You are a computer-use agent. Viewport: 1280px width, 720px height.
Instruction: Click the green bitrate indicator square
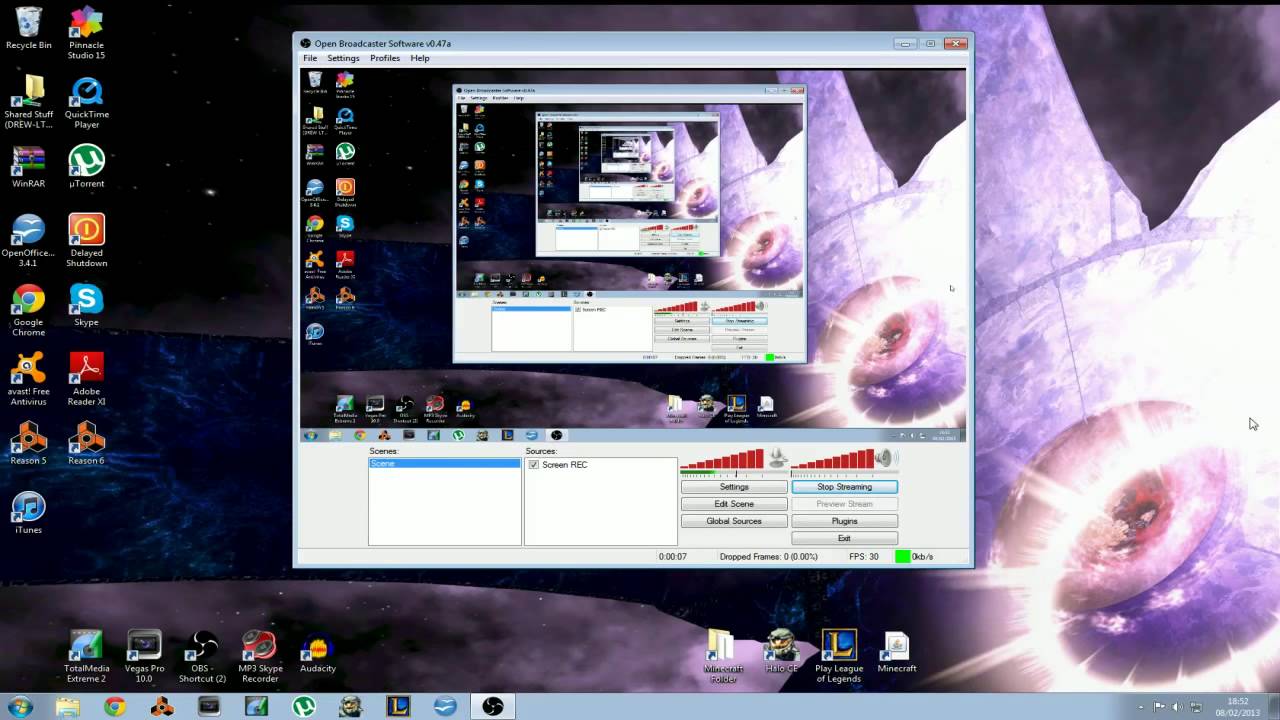902,556
